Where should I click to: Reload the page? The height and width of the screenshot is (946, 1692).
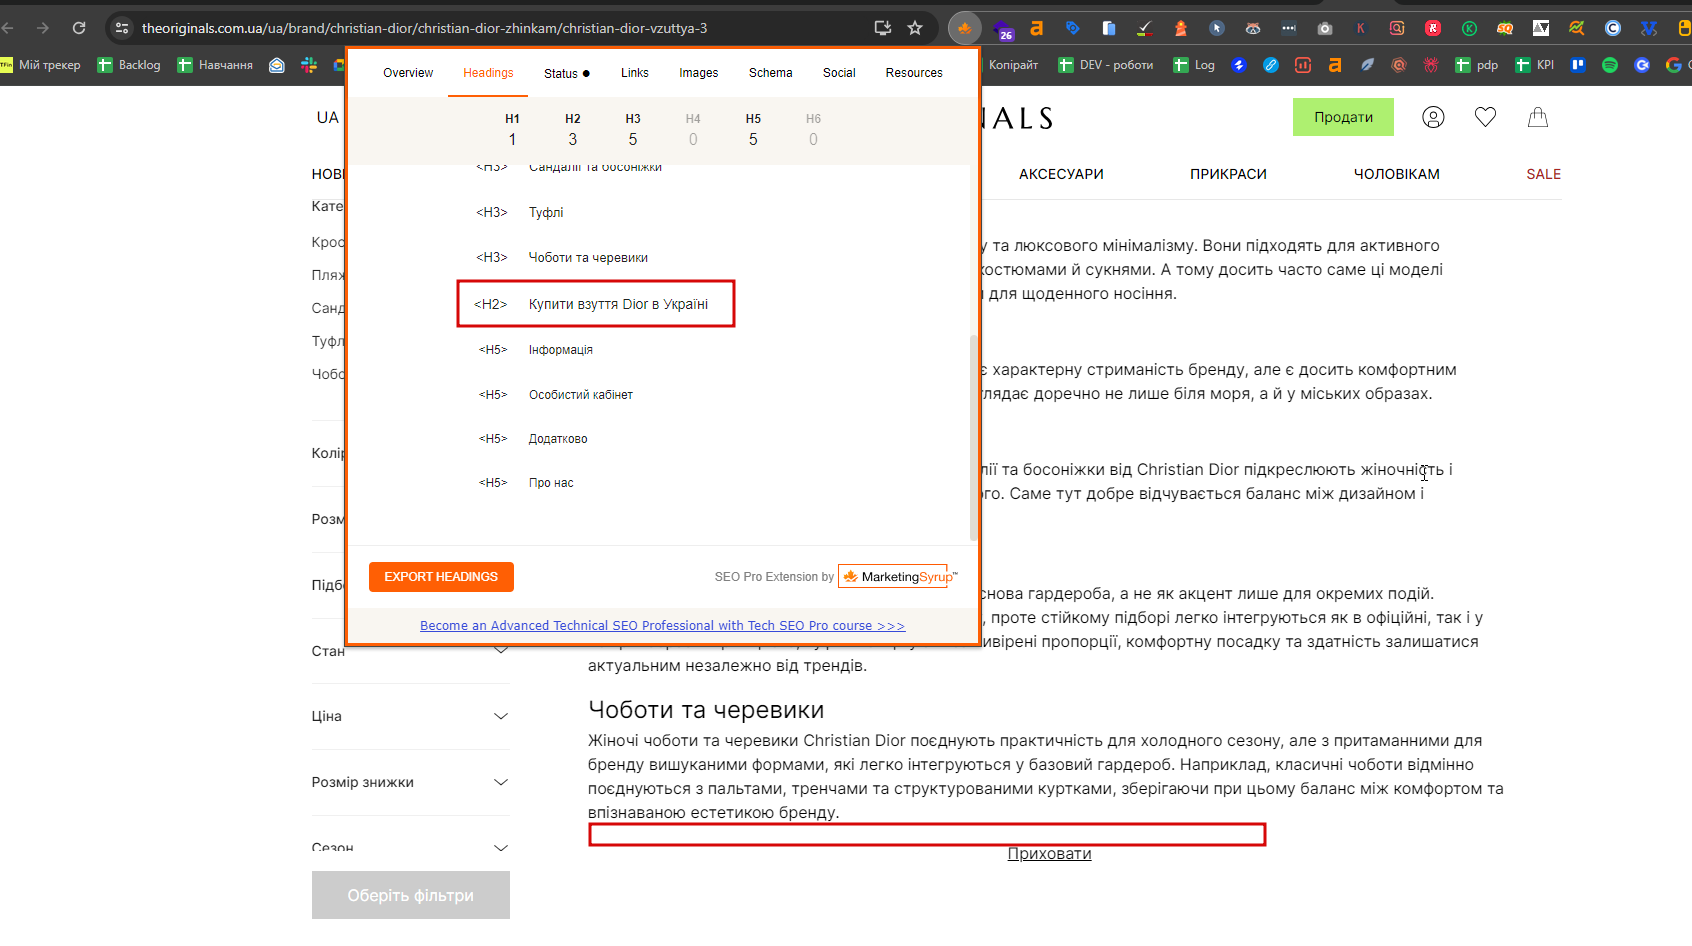coord(79,28)
